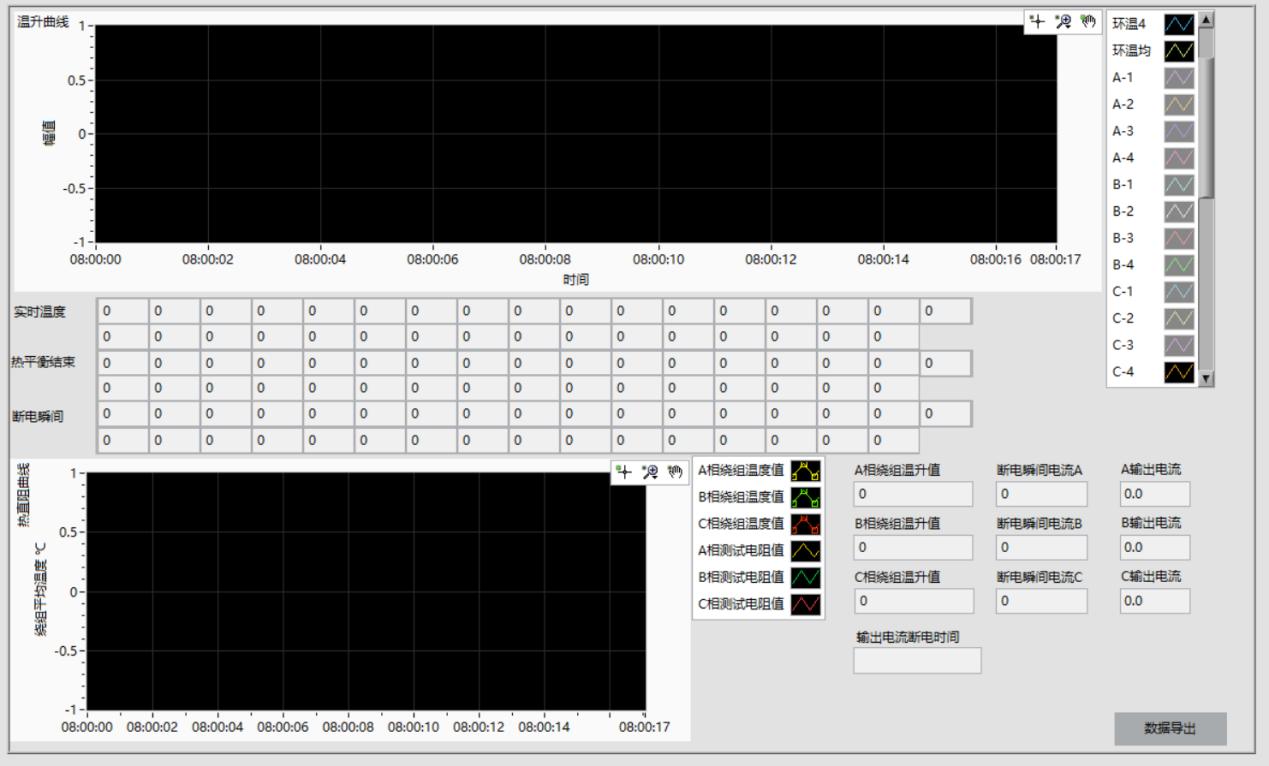1269x766 pixels.
Task: Click the 断电瞬间电流B value field
Action: (1047, 547)
